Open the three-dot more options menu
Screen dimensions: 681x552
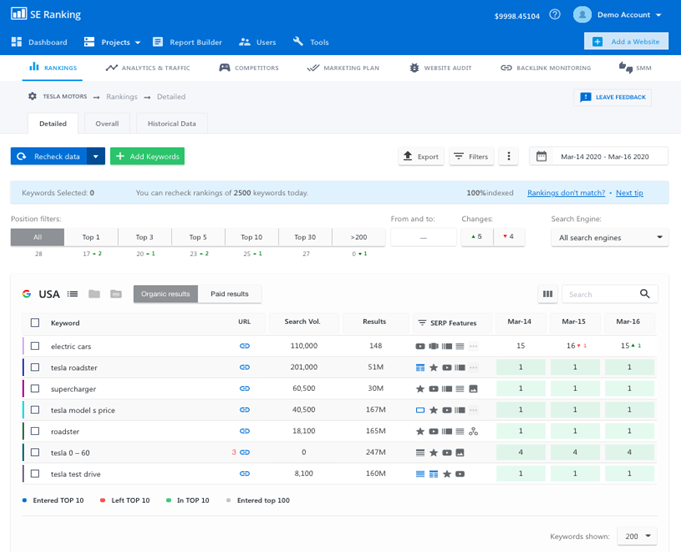point(509,156)
